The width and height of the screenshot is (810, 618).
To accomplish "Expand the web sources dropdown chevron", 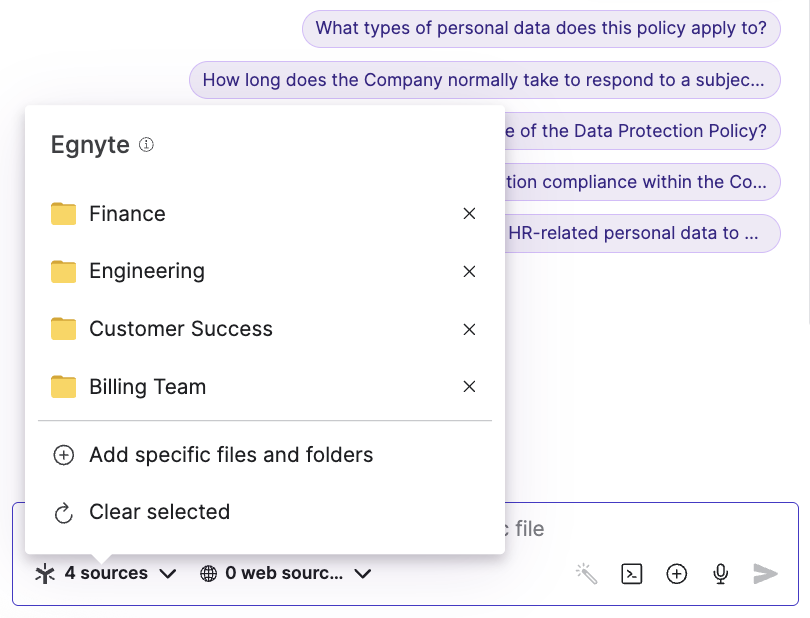I will pos(363,574).
